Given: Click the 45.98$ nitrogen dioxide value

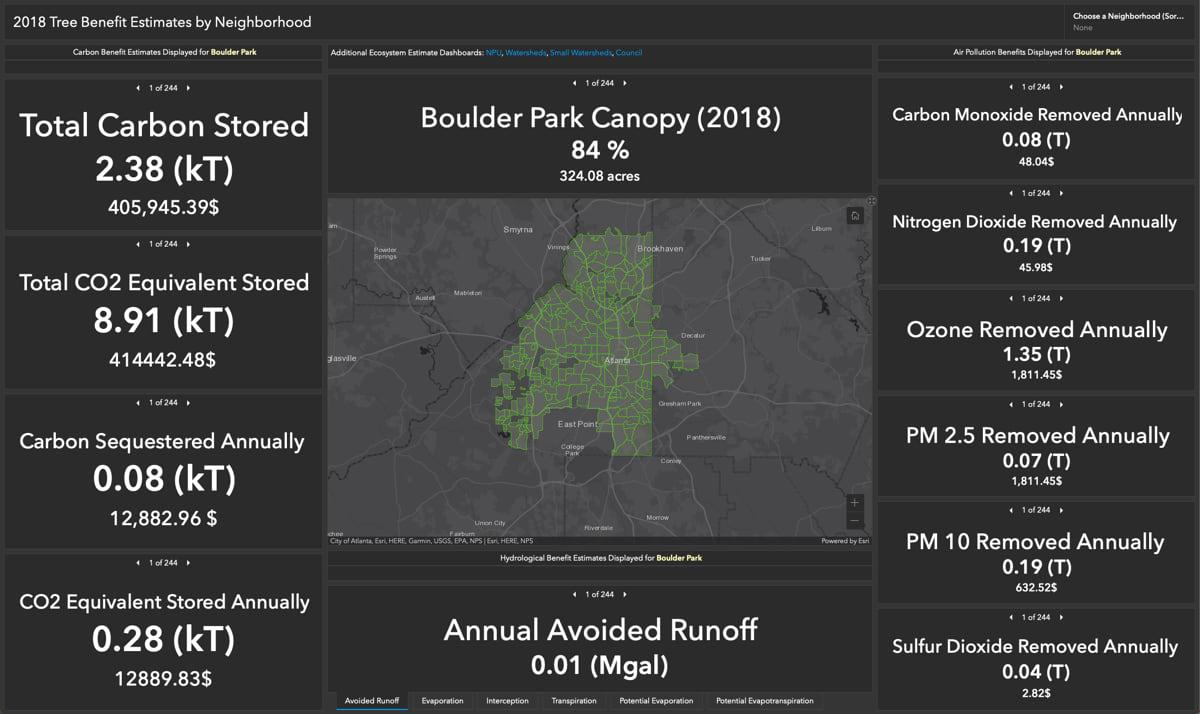Looking at the screenshot, I should [x=1036, y=267].
